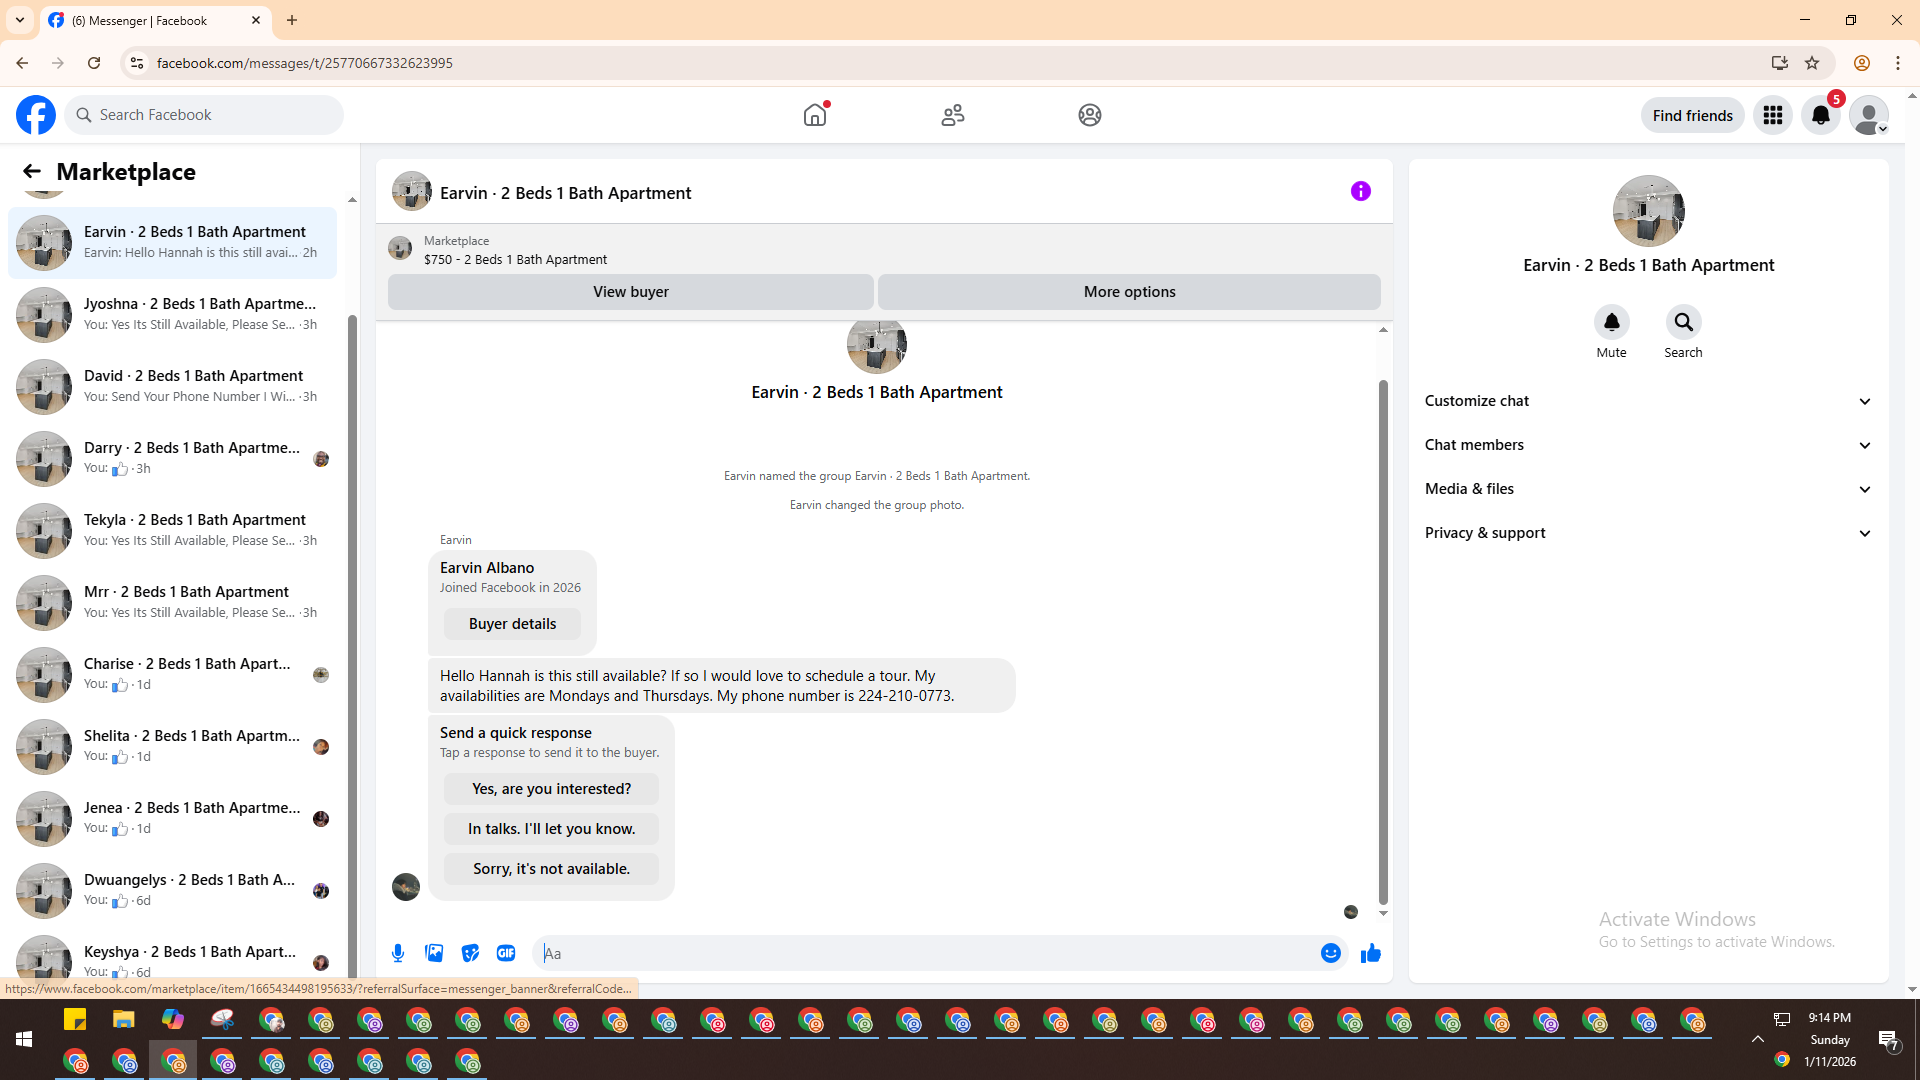Open the notifications bell
Screen dimensions: 1920x1080
(1821, 115)
